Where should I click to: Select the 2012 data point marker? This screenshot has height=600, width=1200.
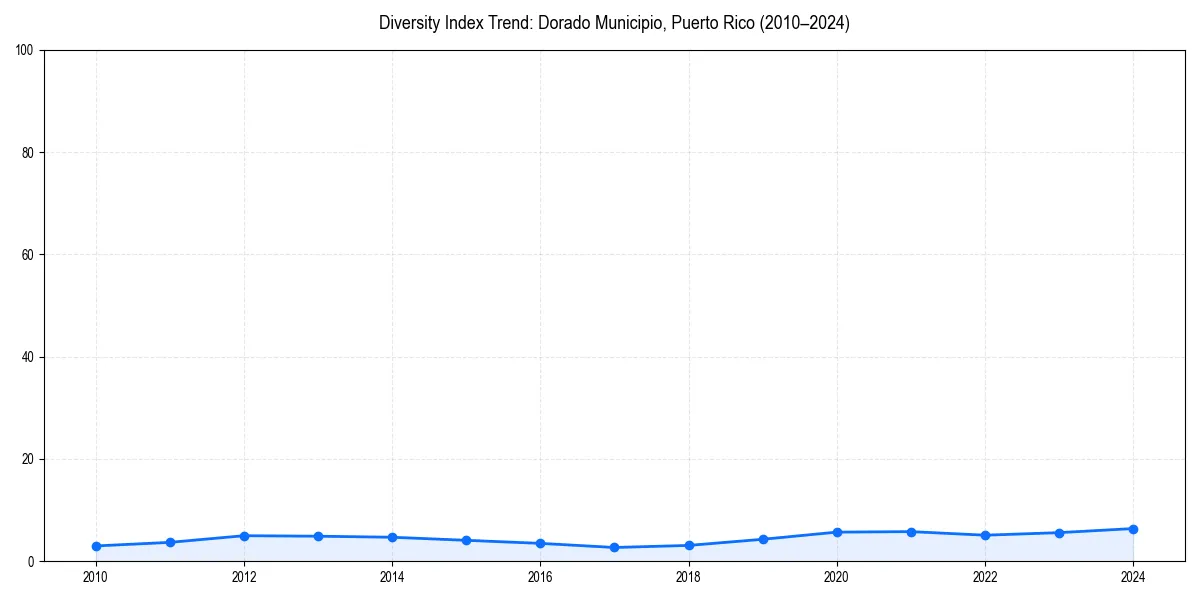pos(243,536)
